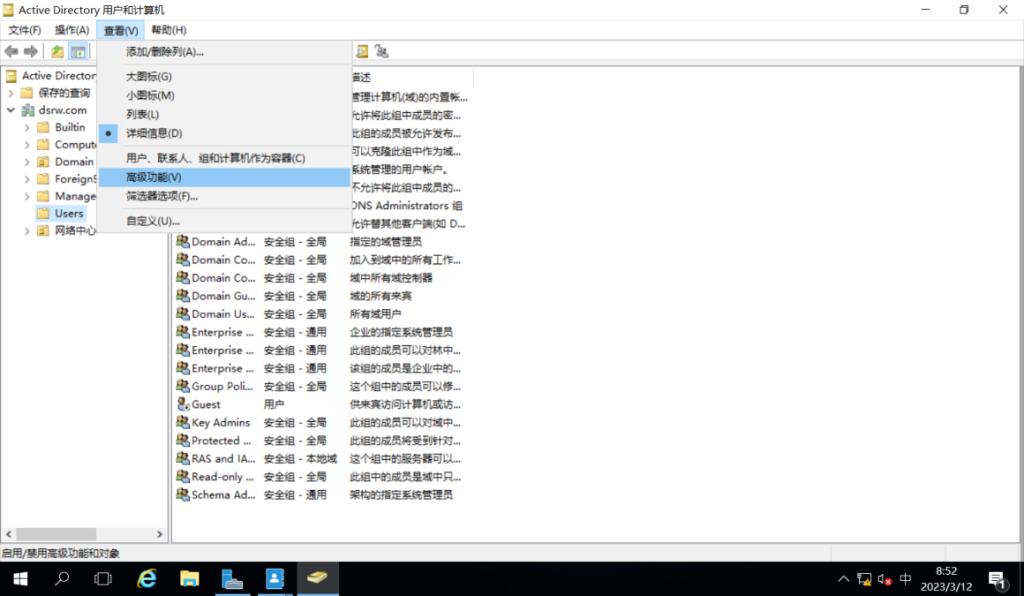
Task: Select the Domain Ad... group icon
Action: 183,242
